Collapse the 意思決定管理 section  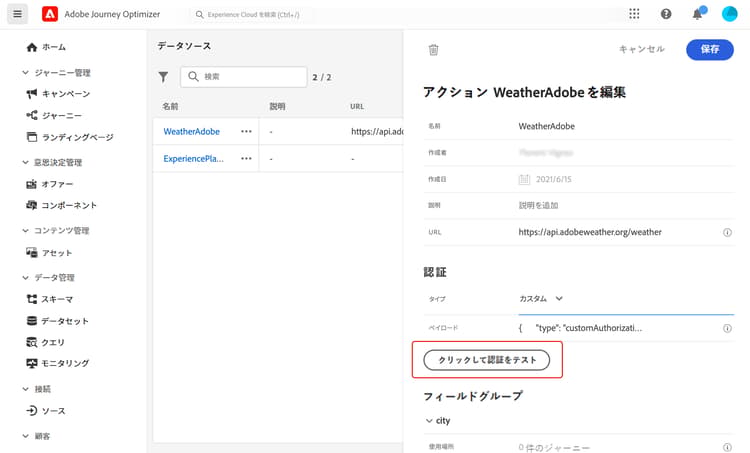[x=25, y=162]
